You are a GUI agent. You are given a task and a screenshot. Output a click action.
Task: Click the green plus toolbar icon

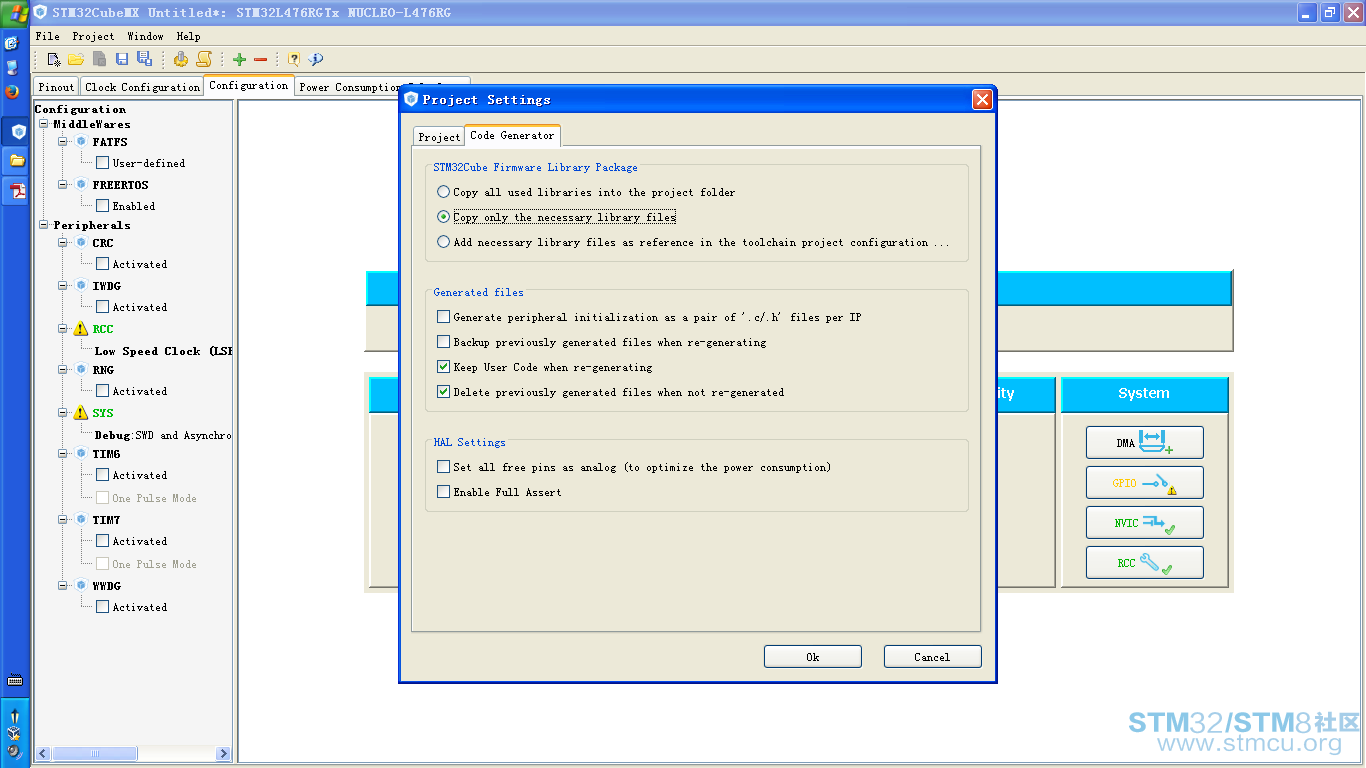coord(239,59)
